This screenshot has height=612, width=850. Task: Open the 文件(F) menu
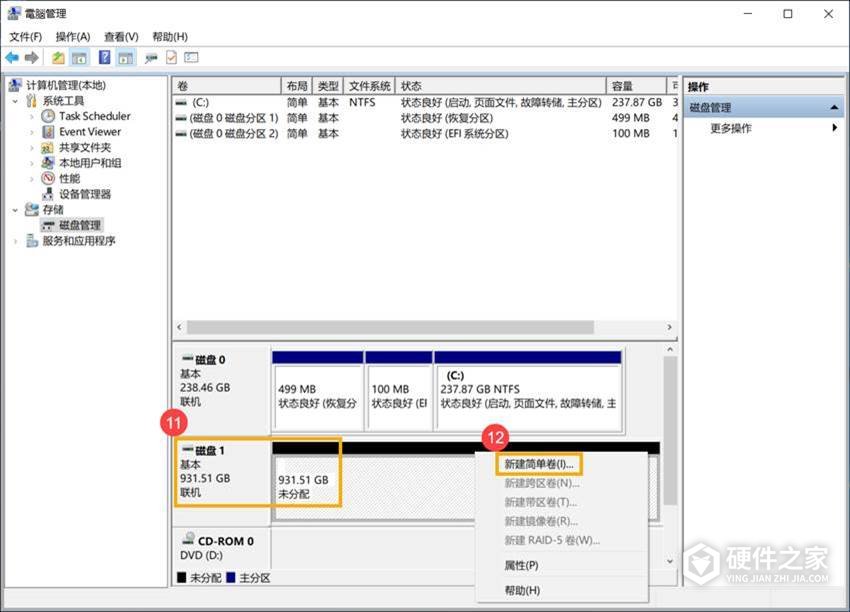click(x=25, y=36)
